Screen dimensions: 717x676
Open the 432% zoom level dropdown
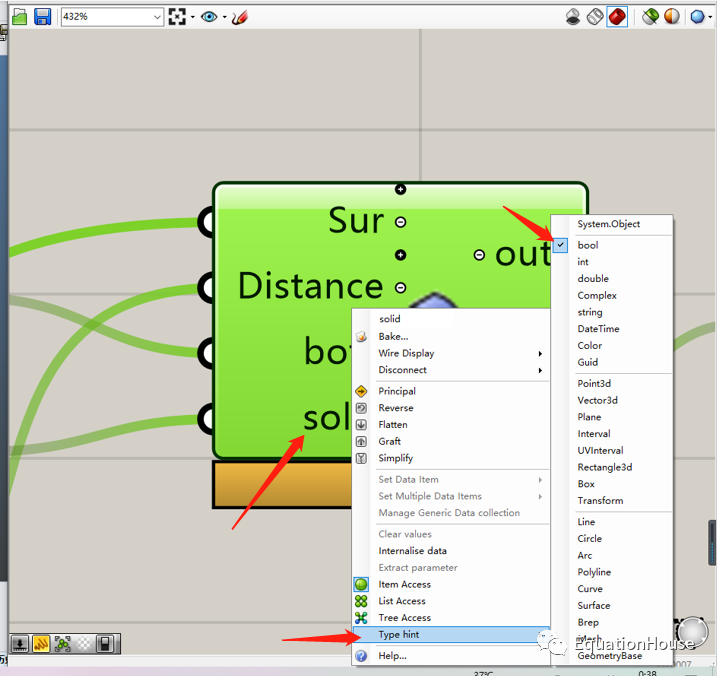[x=157, y=17]
